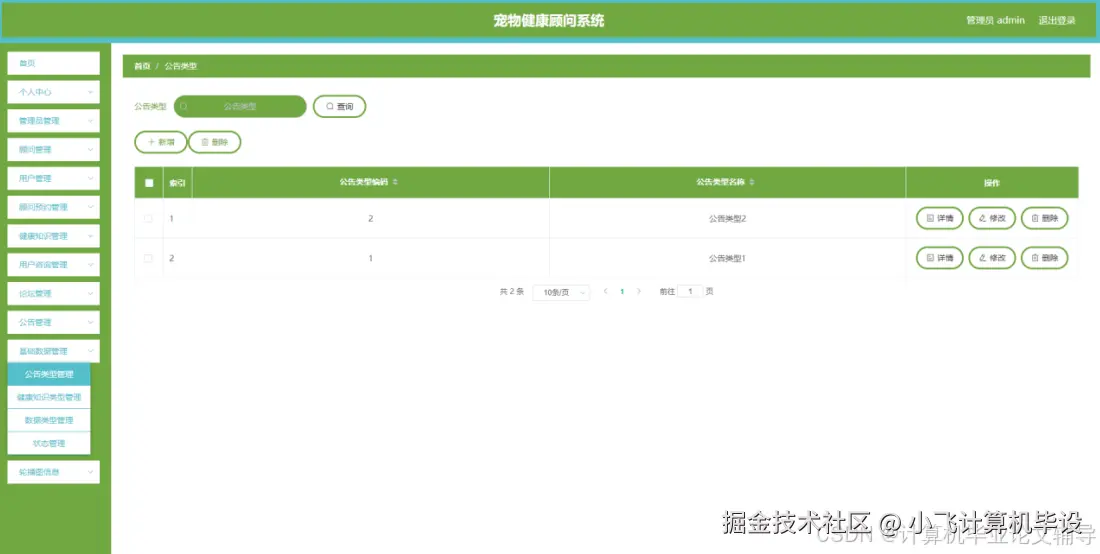Expand 轮播图信息 sidebar menu
1100x554 pixels.
click(53, 472)
